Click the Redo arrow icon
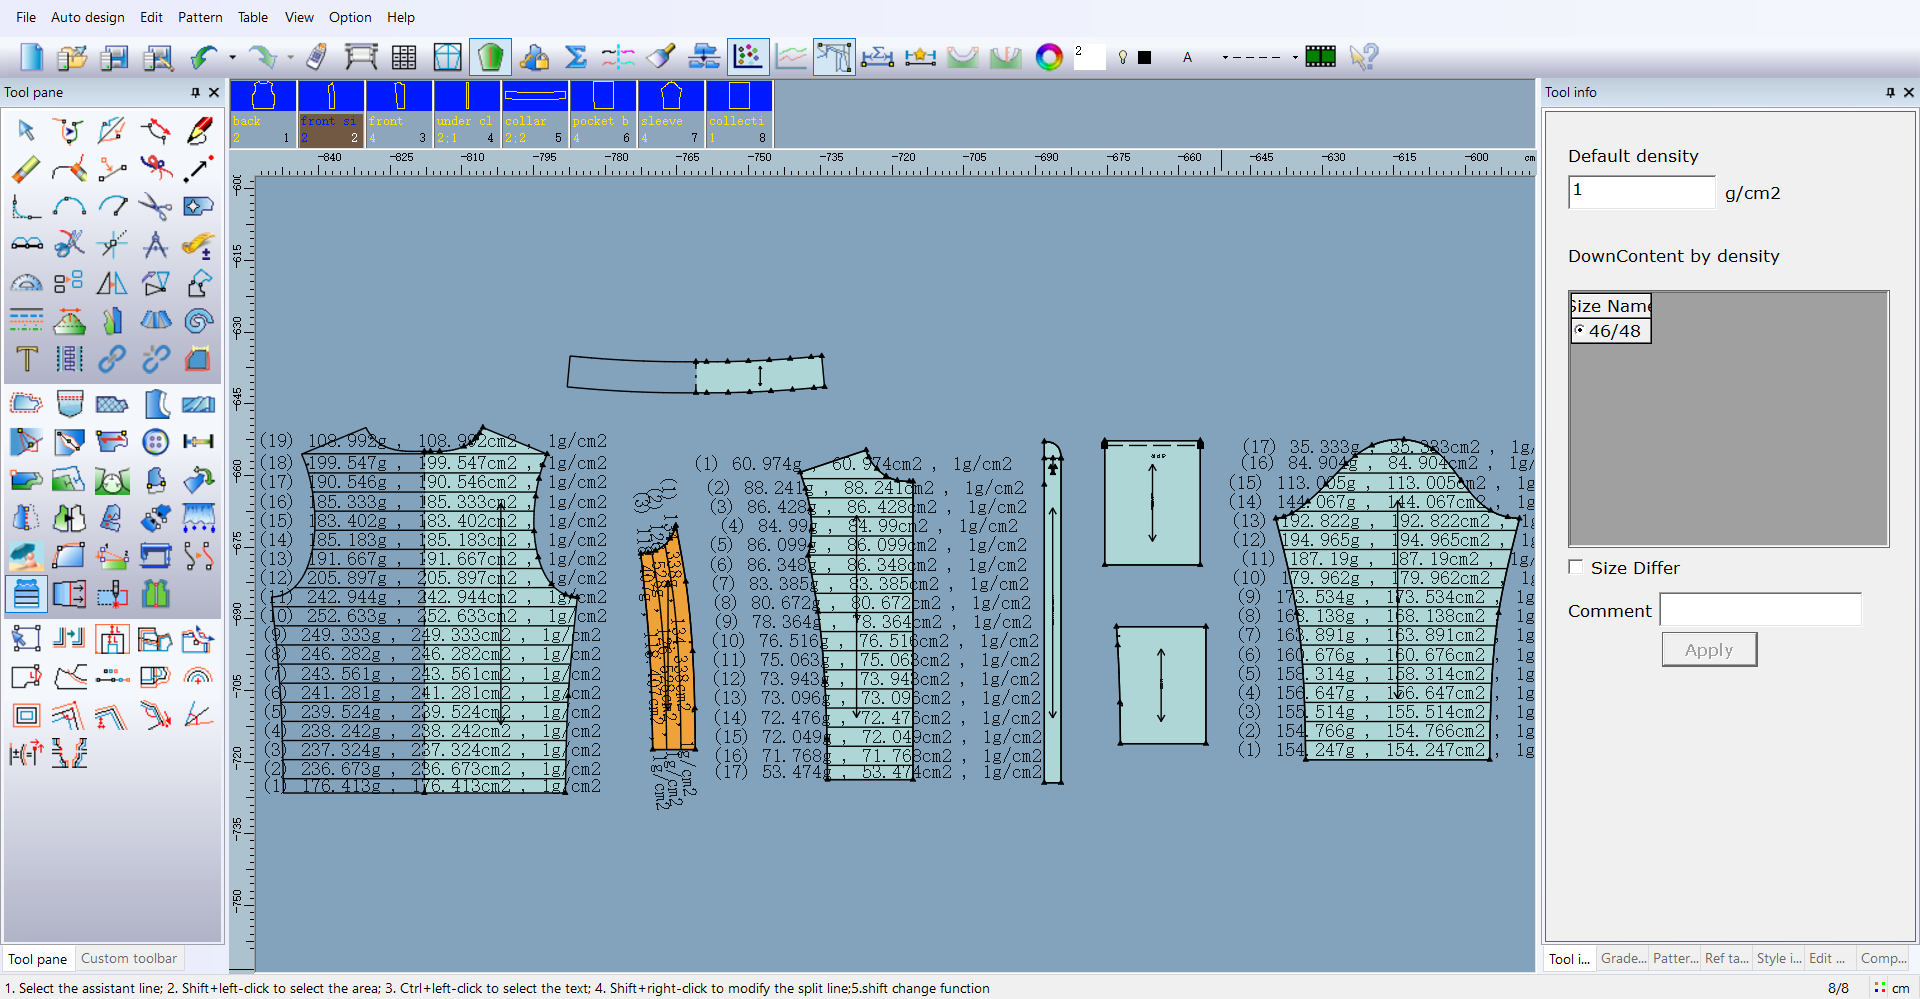The height and width of the screenshot is (999, 1920). pyautogui.click(x=263, y=57)
